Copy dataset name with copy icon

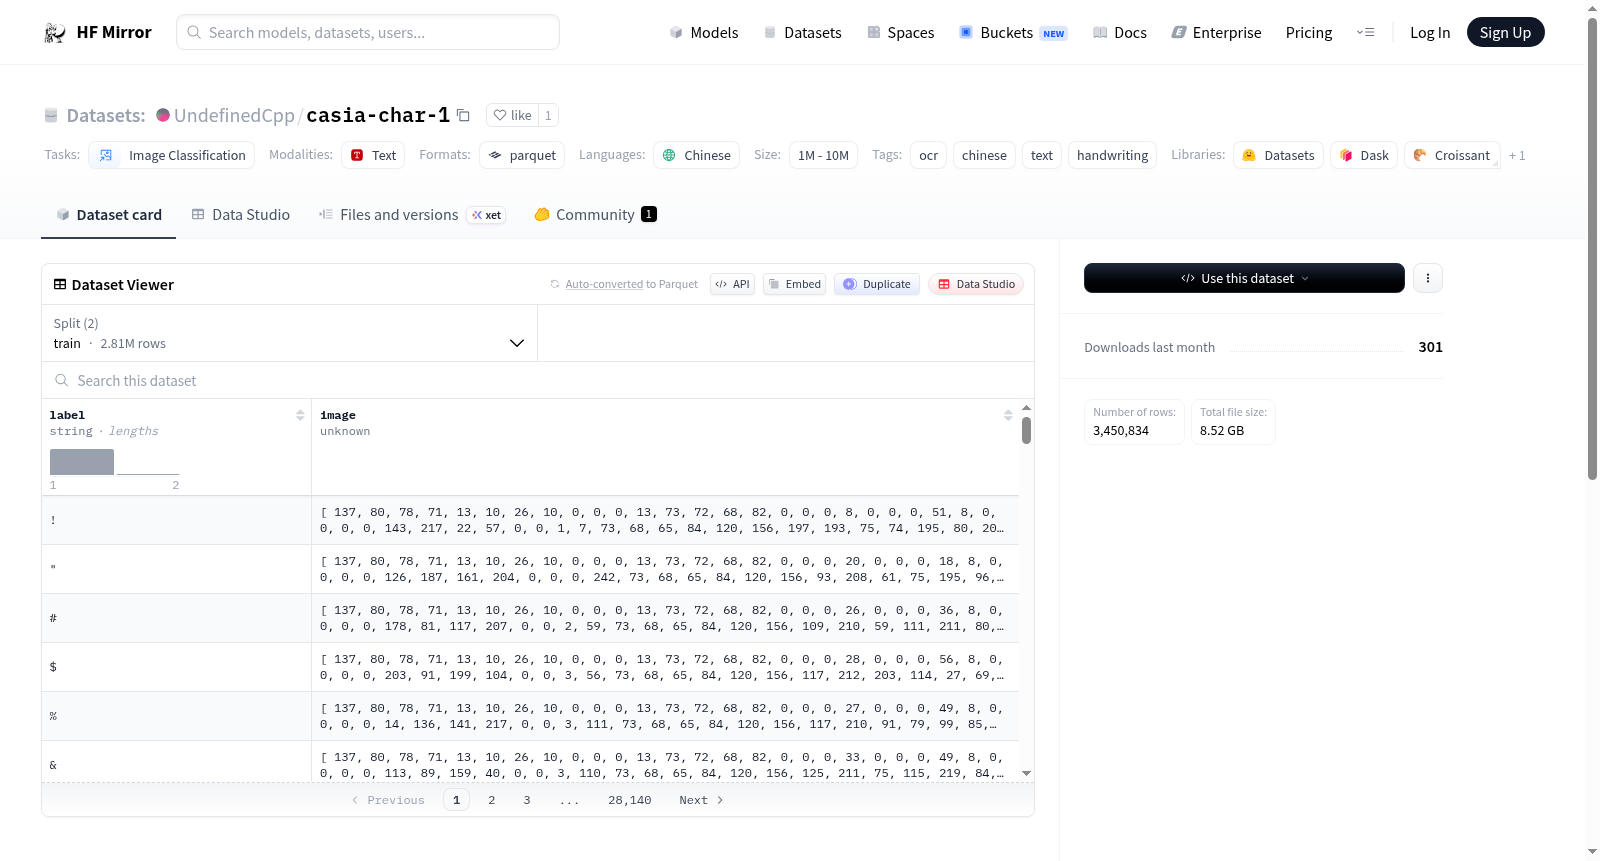click(463, 115)
